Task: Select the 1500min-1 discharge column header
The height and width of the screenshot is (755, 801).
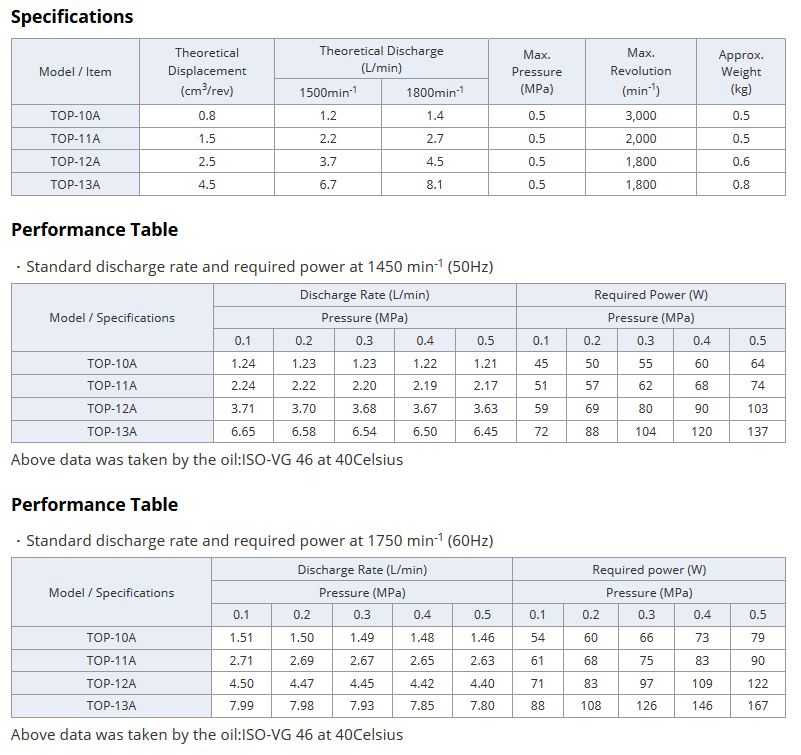Action: pos(328,92)
